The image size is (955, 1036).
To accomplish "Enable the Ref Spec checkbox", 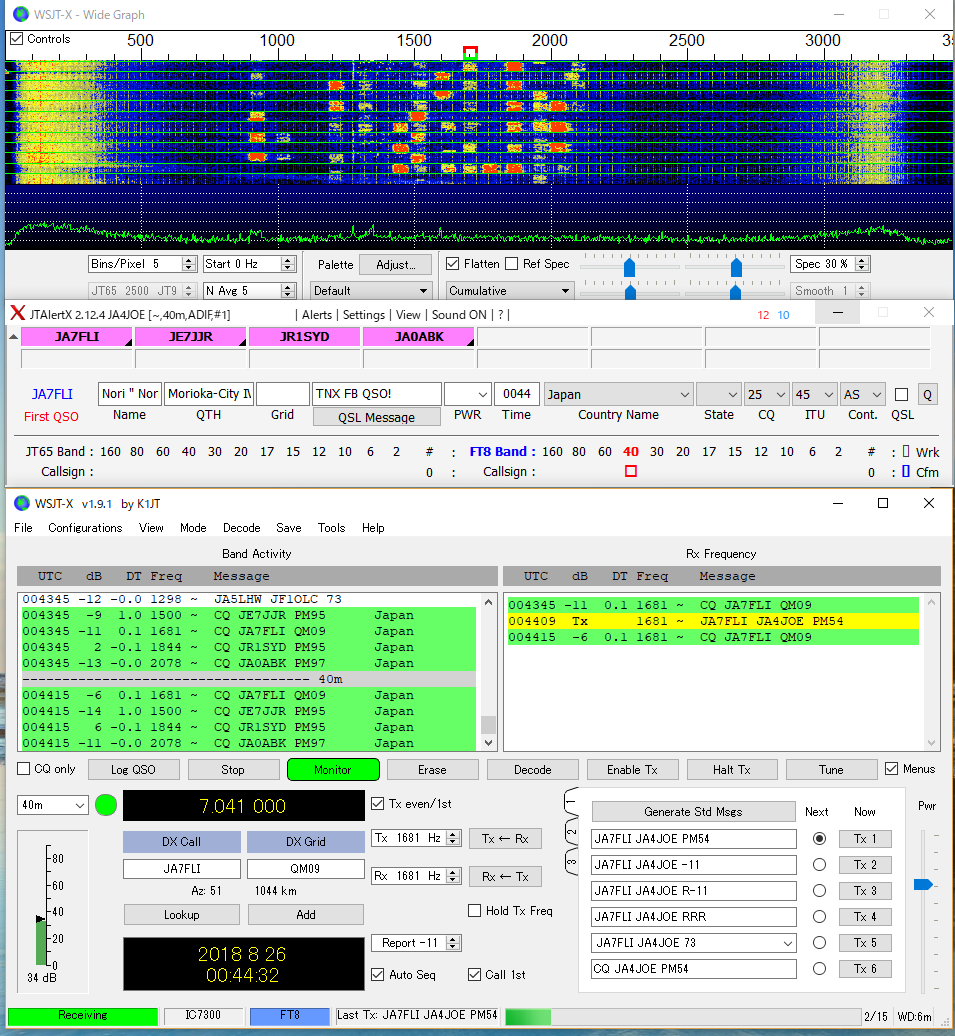I will click(x=512, y=264).
